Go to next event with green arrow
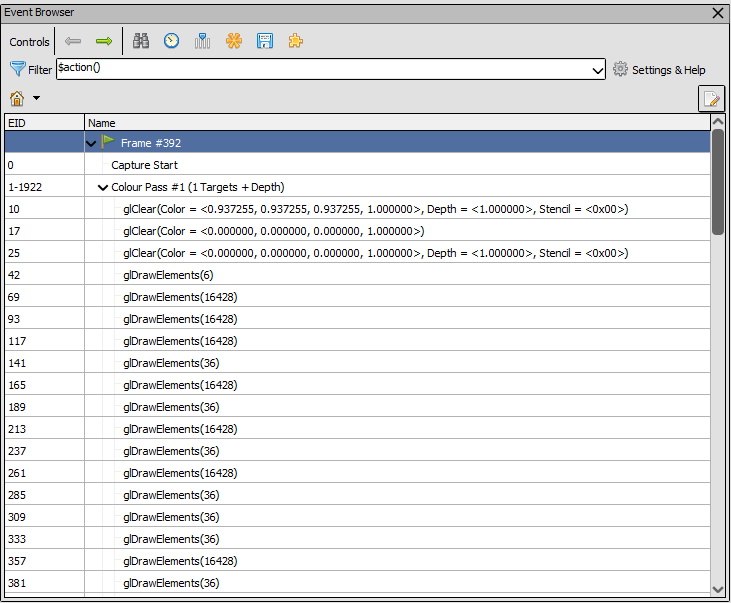This screenshot has height=603, width=731. [x=103, y=42]
